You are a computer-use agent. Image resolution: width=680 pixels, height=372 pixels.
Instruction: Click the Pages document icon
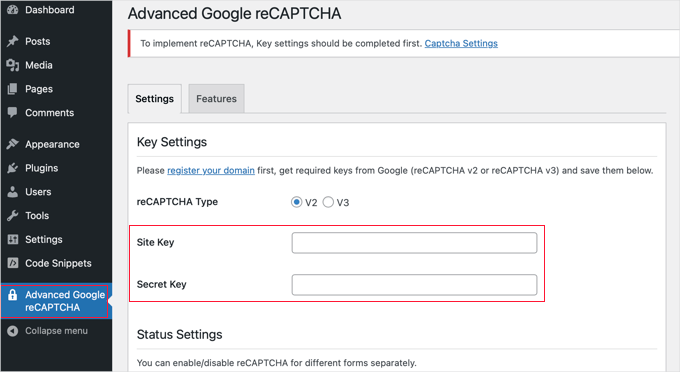[13, 89]
